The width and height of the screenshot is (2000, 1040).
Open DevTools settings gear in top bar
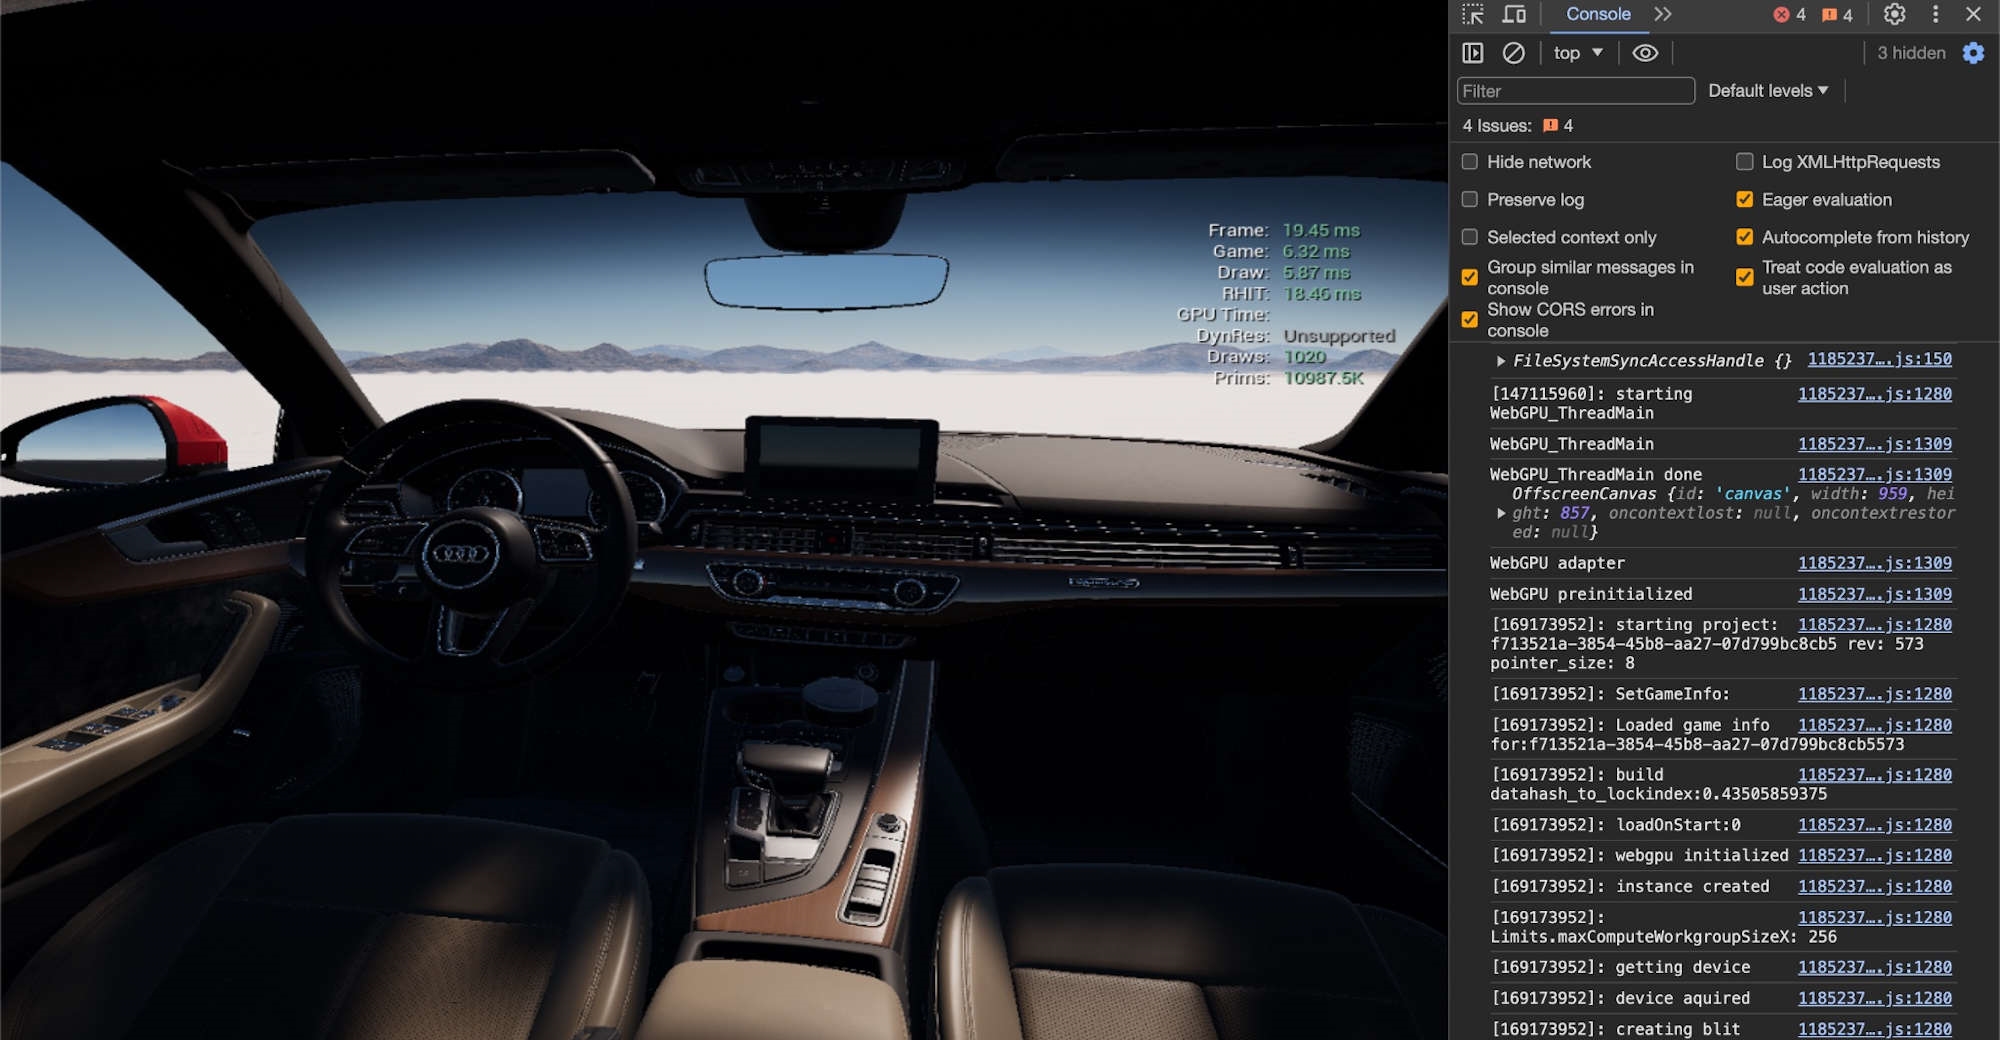click(x=1894, y=14)
